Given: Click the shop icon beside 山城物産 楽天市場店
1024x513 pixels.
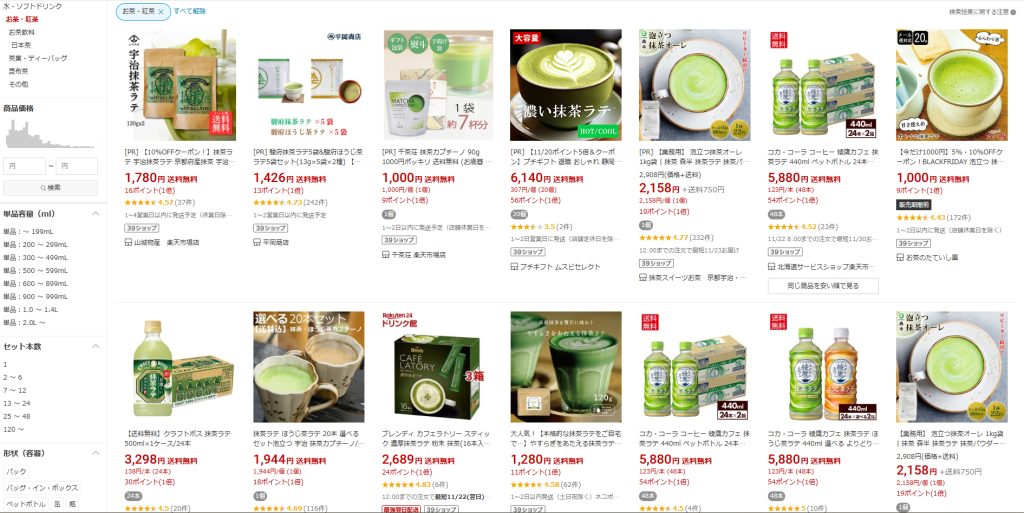Looking at the screenshot, I should click(128, 242).
